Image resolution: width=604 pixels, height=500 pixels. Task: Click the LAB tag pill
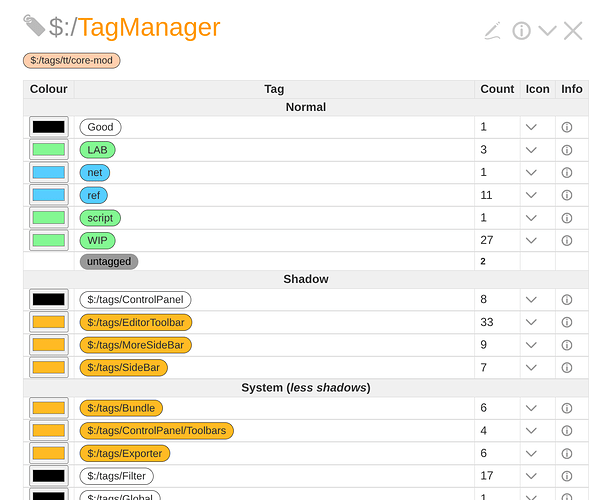tap(97, 150)
